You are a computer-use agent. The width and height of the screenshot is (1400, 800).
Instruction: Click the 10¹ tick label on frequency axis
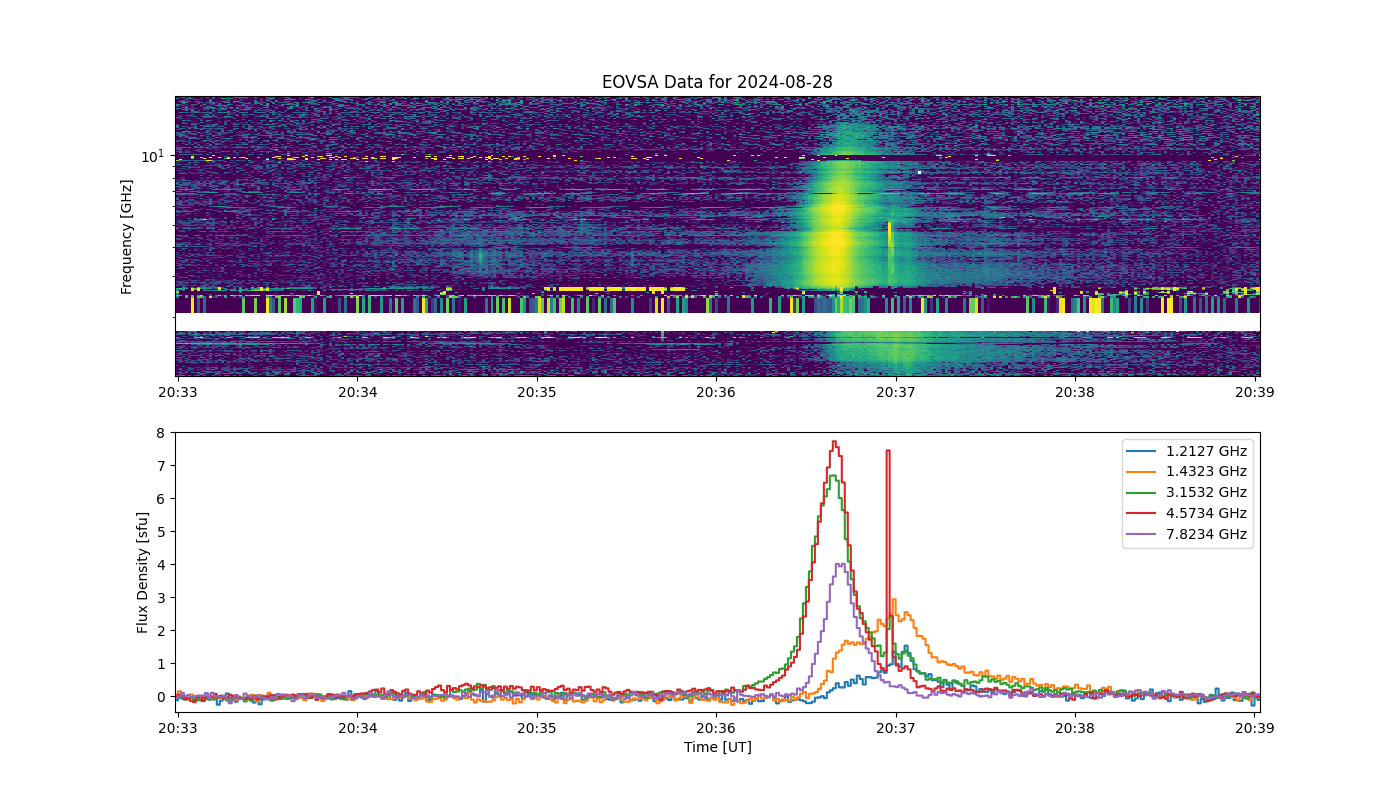point(152,155)
